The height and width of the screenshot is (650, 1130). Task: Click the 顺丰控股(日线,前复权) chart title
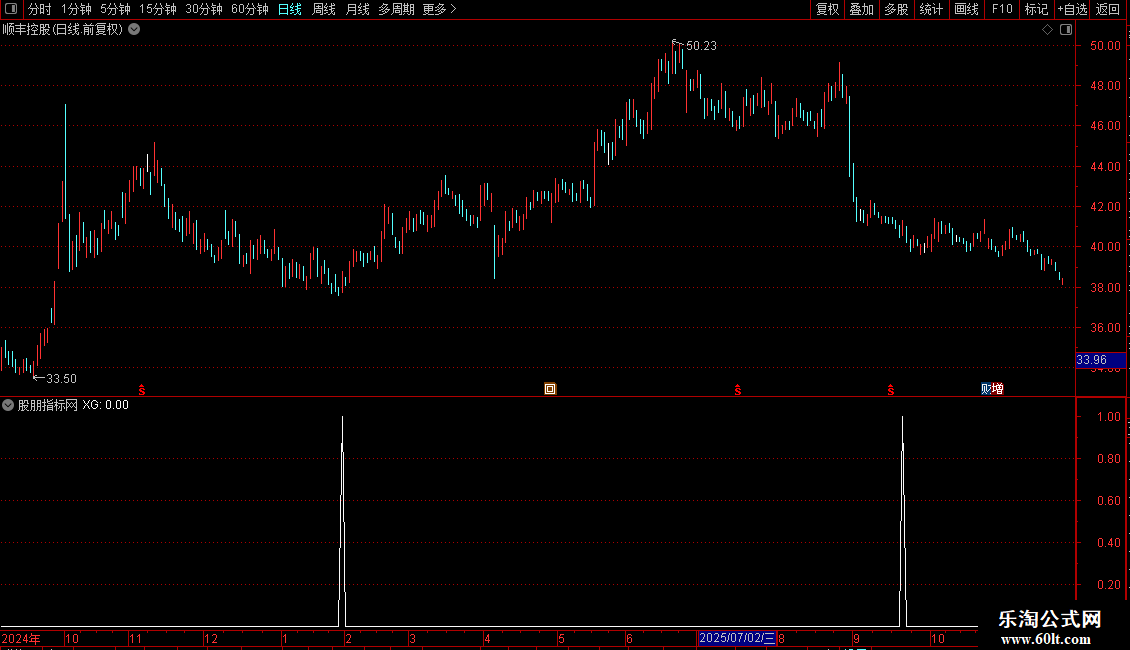63,30
